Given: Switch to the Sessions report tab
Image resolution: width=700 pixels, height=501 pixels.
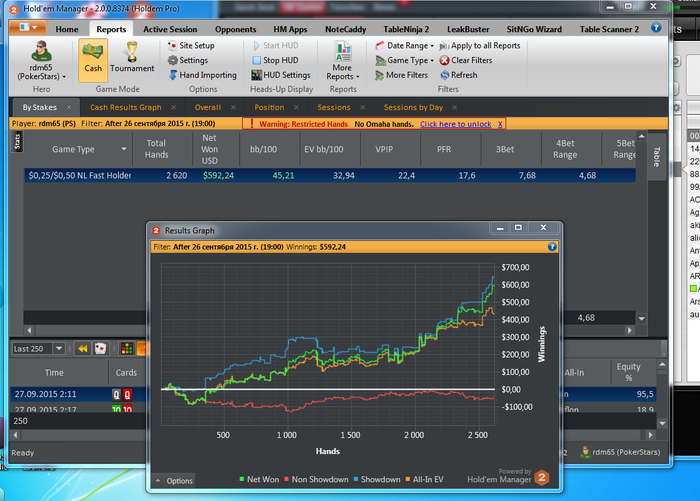Looking at the screenshot, I should click(333, 107).
